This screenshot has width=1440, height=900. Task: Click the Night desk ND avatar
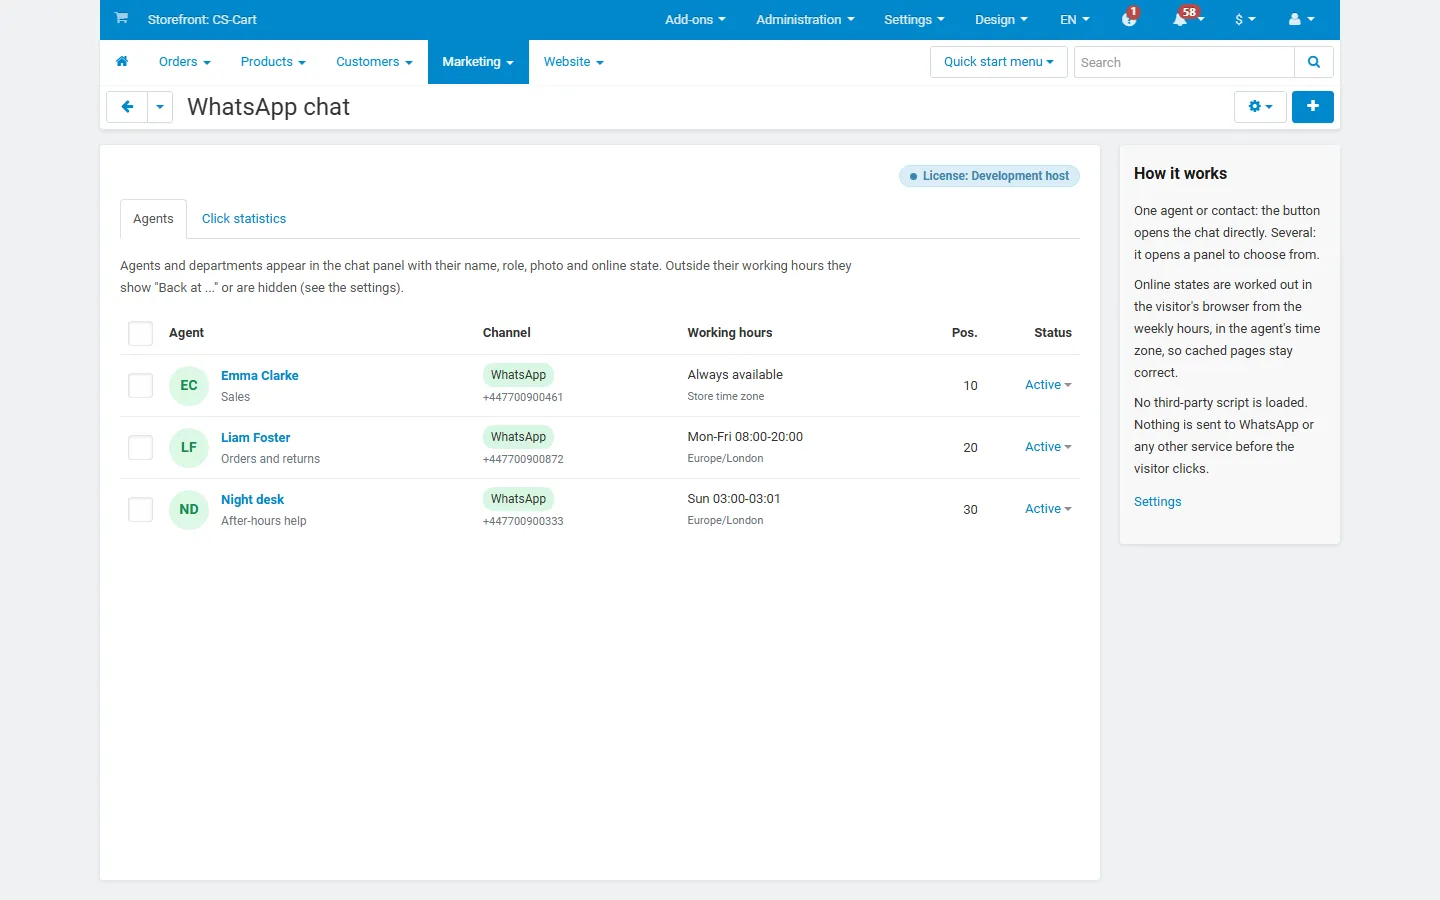click(x=189, y=510)
